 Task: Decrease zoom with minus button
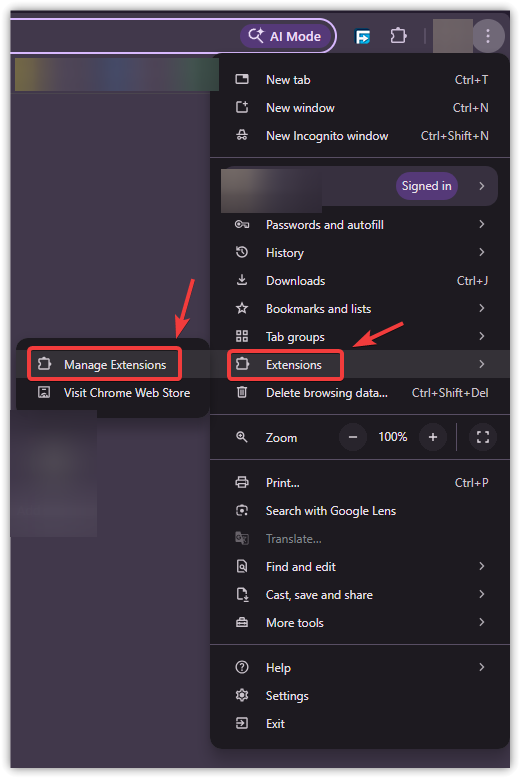pos(353,437)
